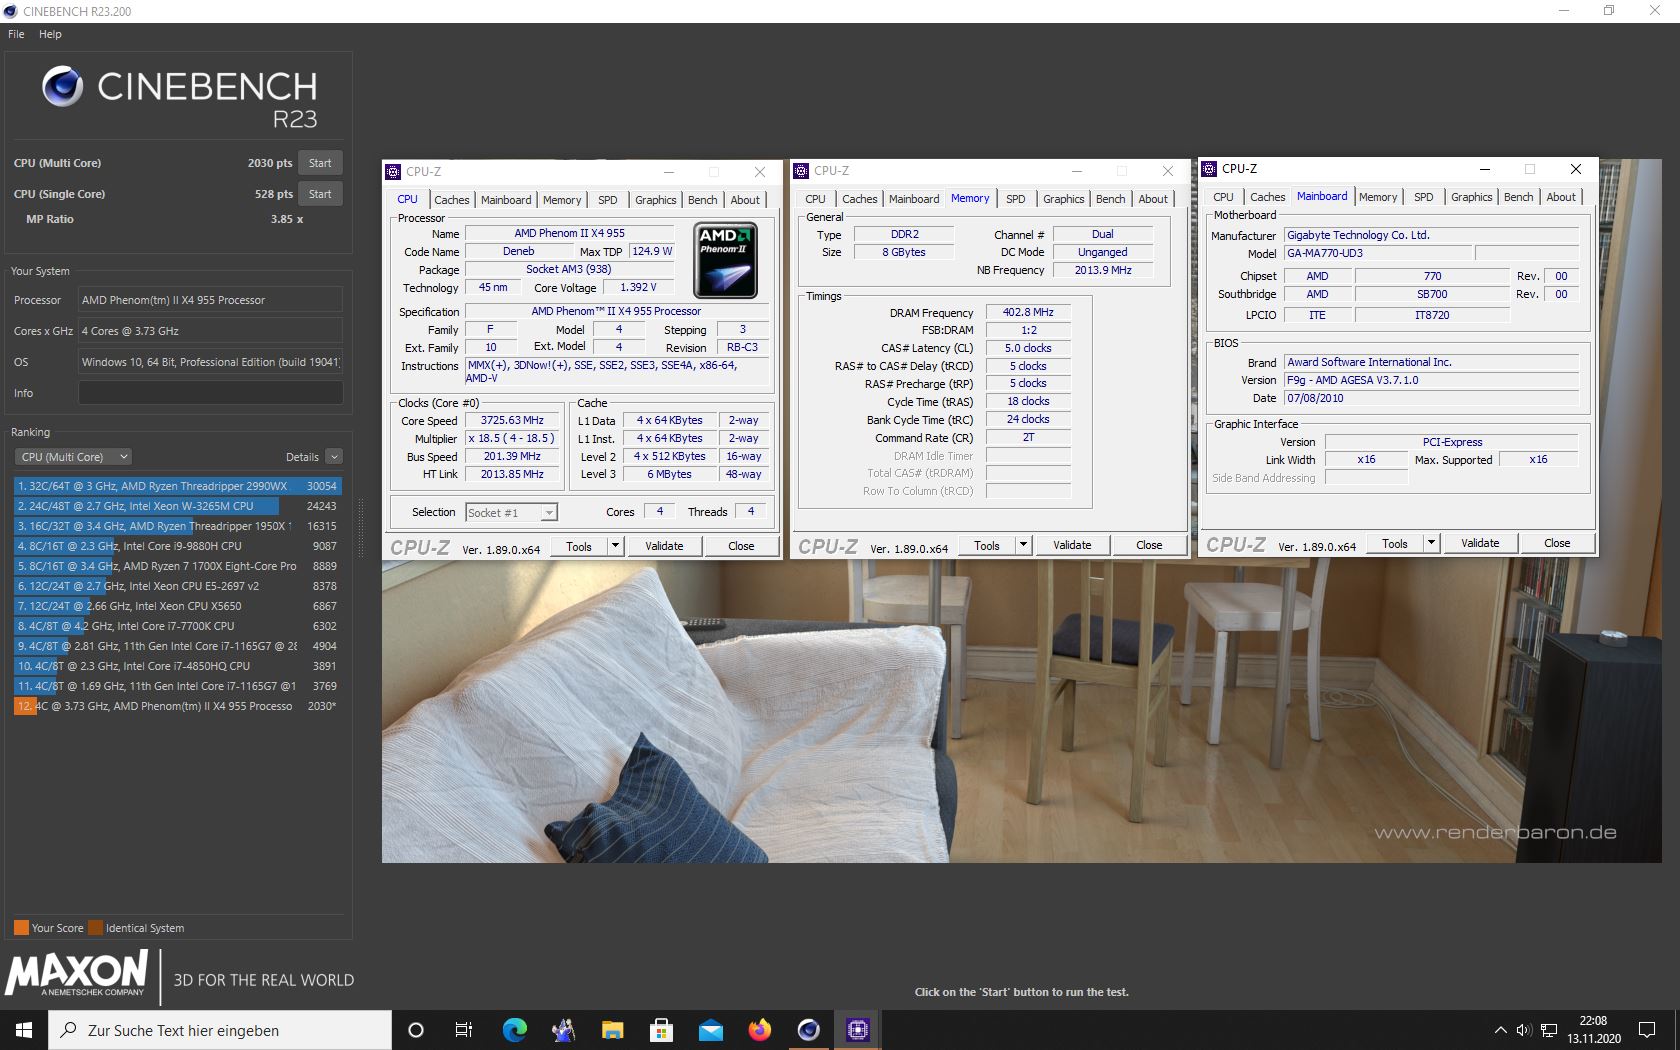Click Validate in the first CPU-Z window

click(x=664, y=546)
